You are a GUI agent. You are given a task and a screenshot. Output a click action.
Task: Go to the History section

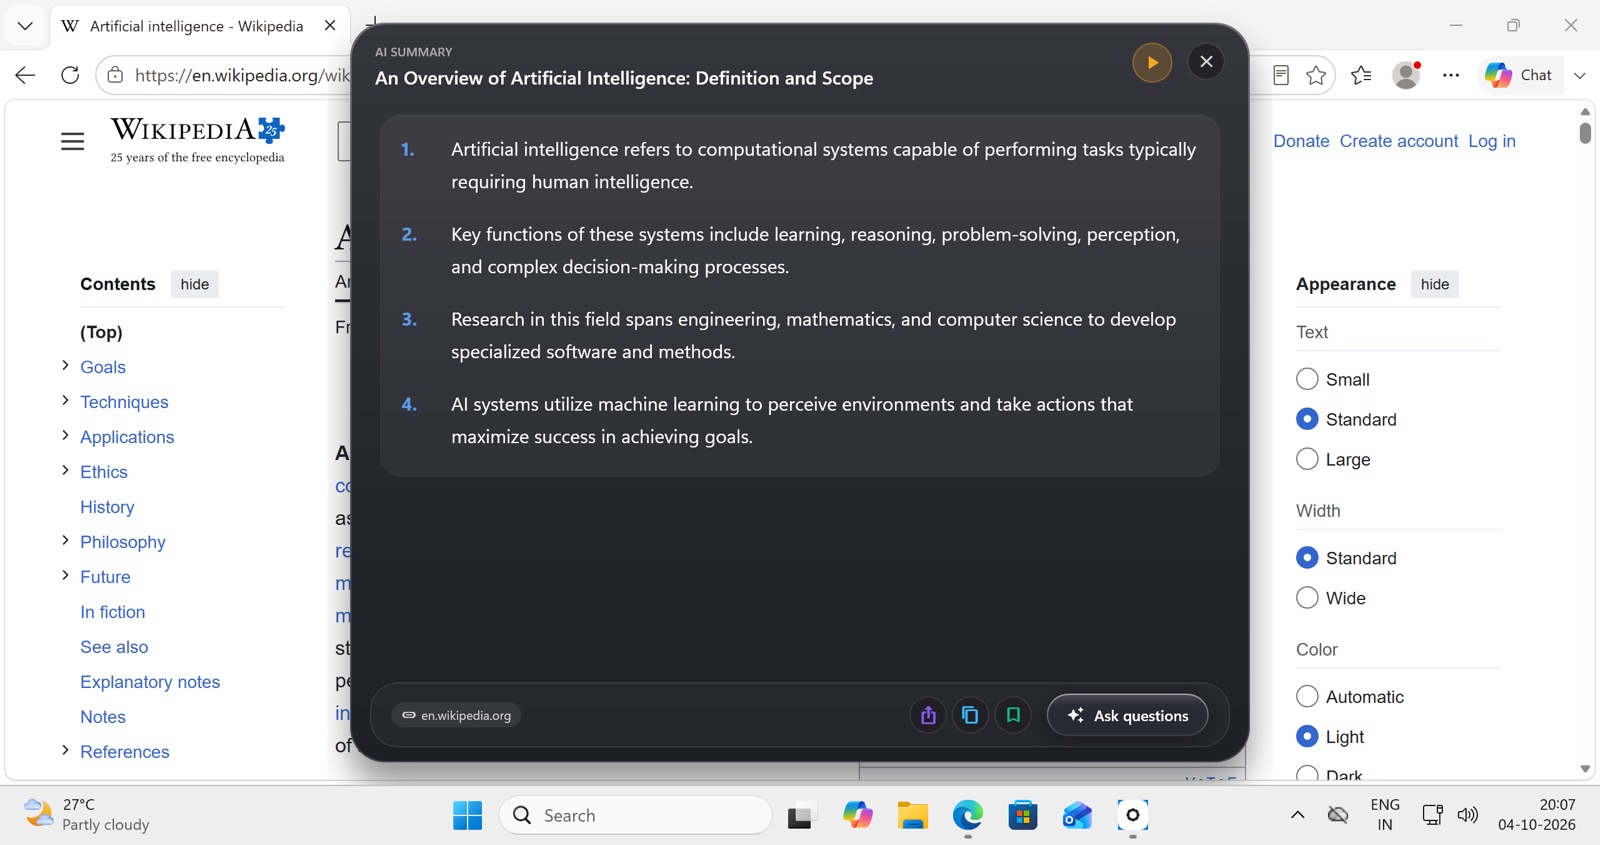tap(107, 507)
